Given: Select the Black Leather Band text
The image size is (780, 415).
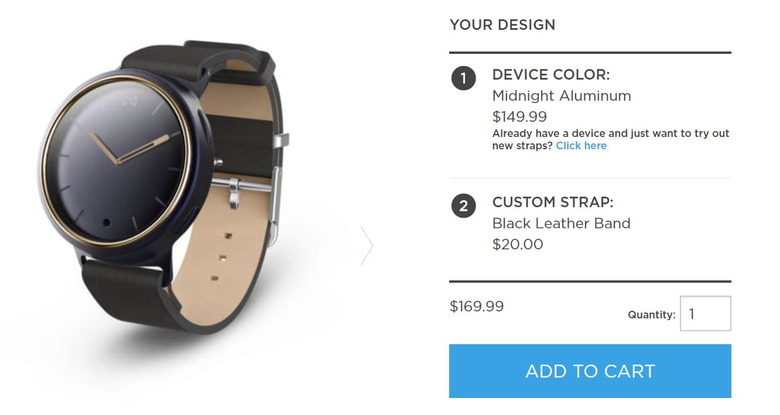Looking at the screenshot, I should click(561, 223).
